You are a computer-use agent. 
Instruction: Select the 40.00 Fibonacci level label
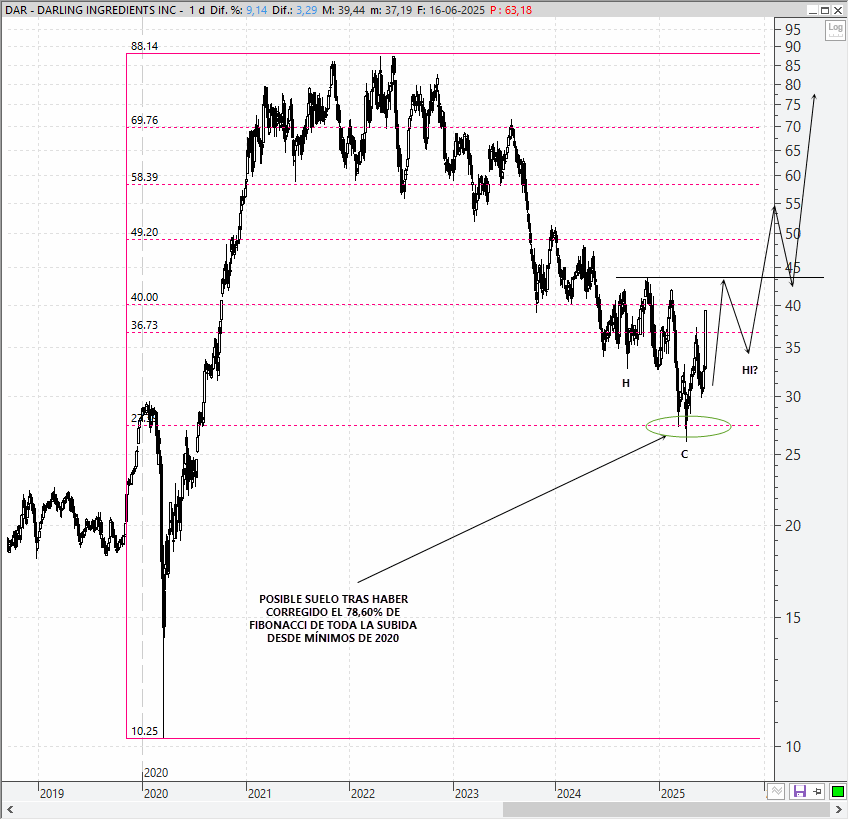pos(145,297)
